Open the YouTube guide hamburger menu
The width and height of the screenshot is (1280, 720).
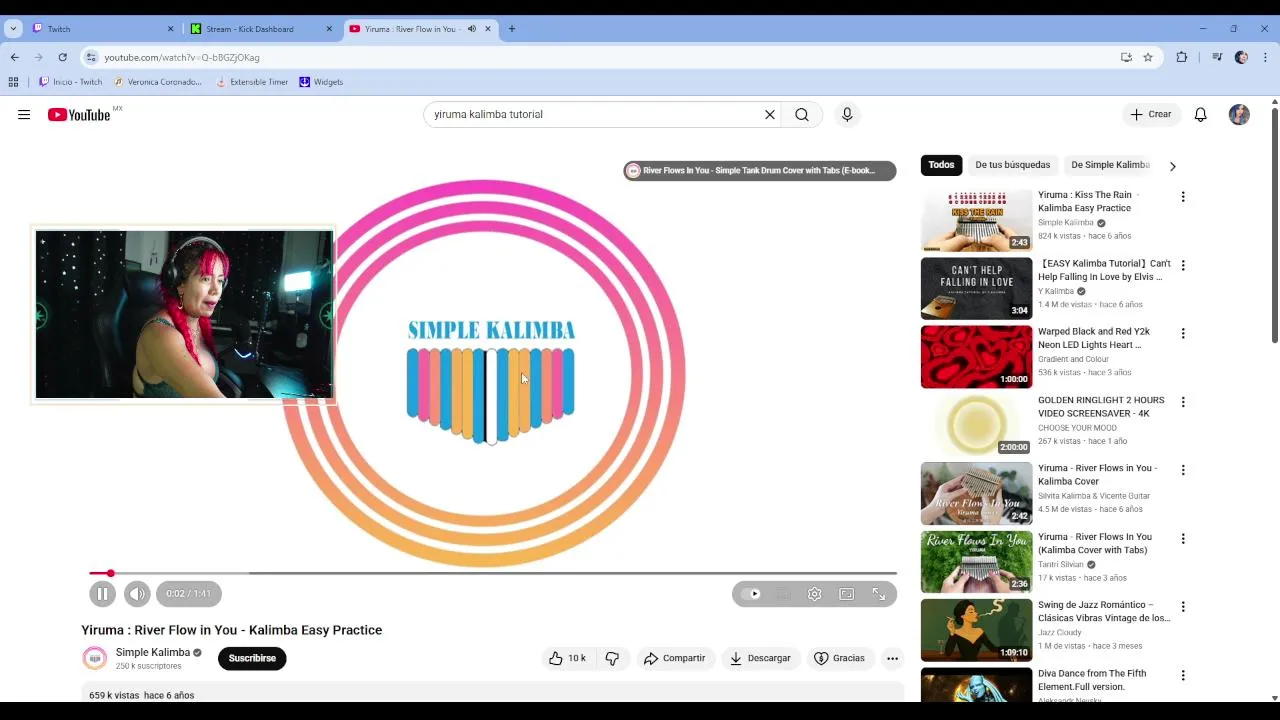coord(24,115)
